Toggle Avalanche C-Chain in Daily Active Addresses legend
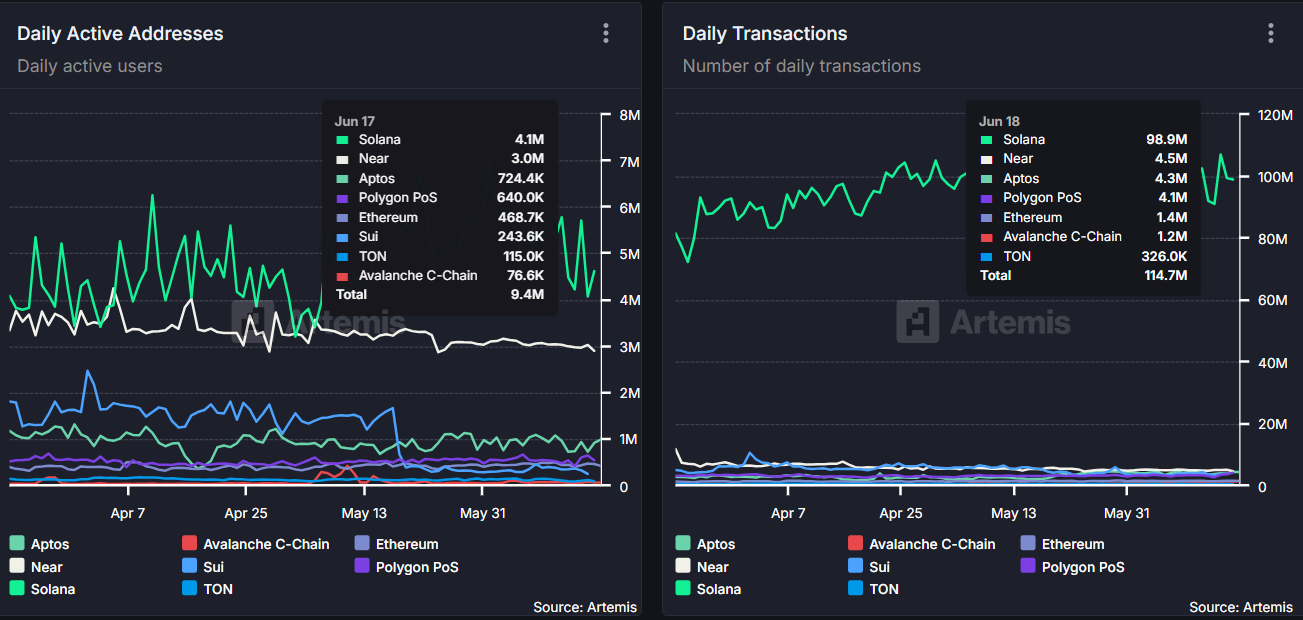The height and width of the screenshot is (620, 1303). pyautogui.click(x=255, y=544)
